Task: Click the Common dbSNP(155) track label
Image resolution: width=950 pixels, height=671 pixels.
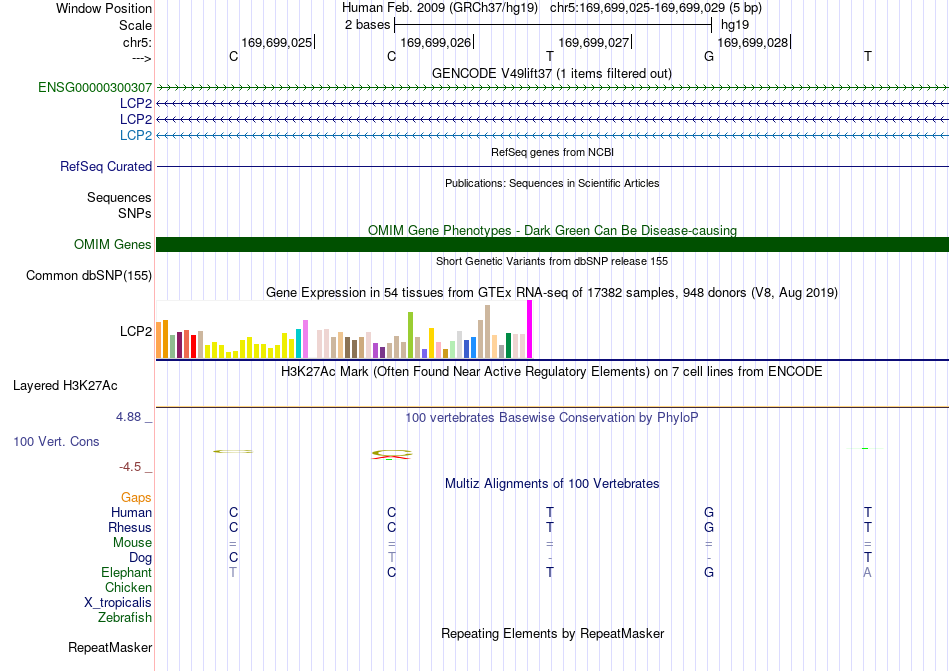Action: [89, 276]
